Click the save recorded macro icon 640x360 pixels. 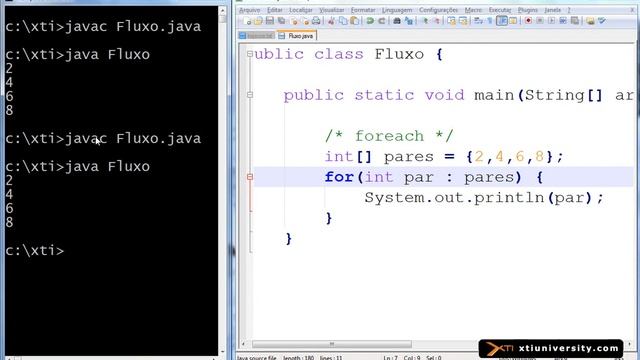(575, 21)
